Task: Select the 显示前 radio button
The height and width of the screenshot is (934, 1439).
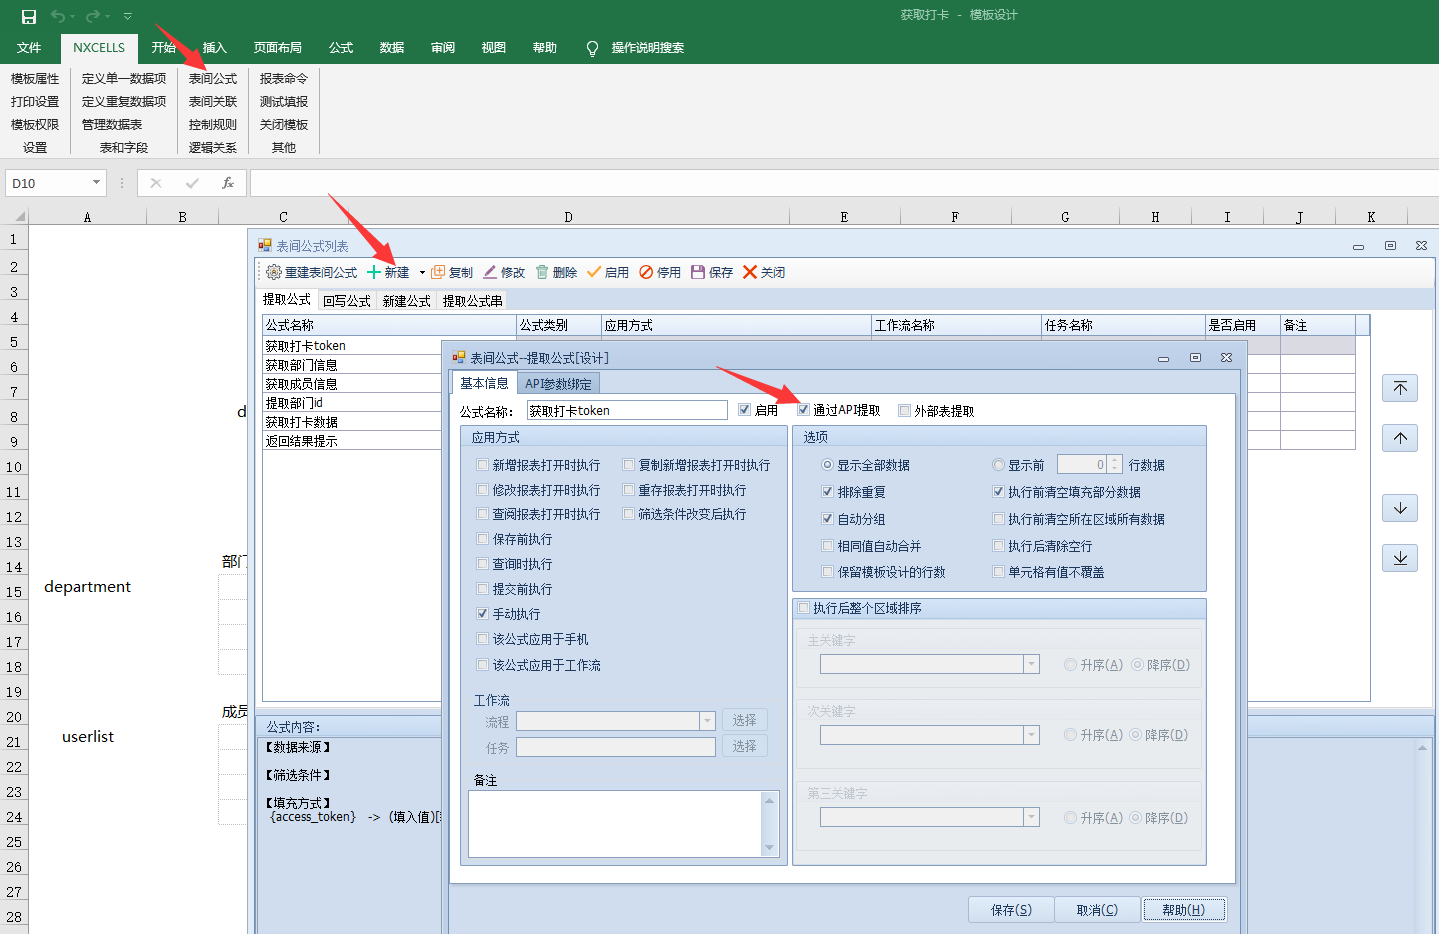Action: pyautogui.click(x=998, y=465)
